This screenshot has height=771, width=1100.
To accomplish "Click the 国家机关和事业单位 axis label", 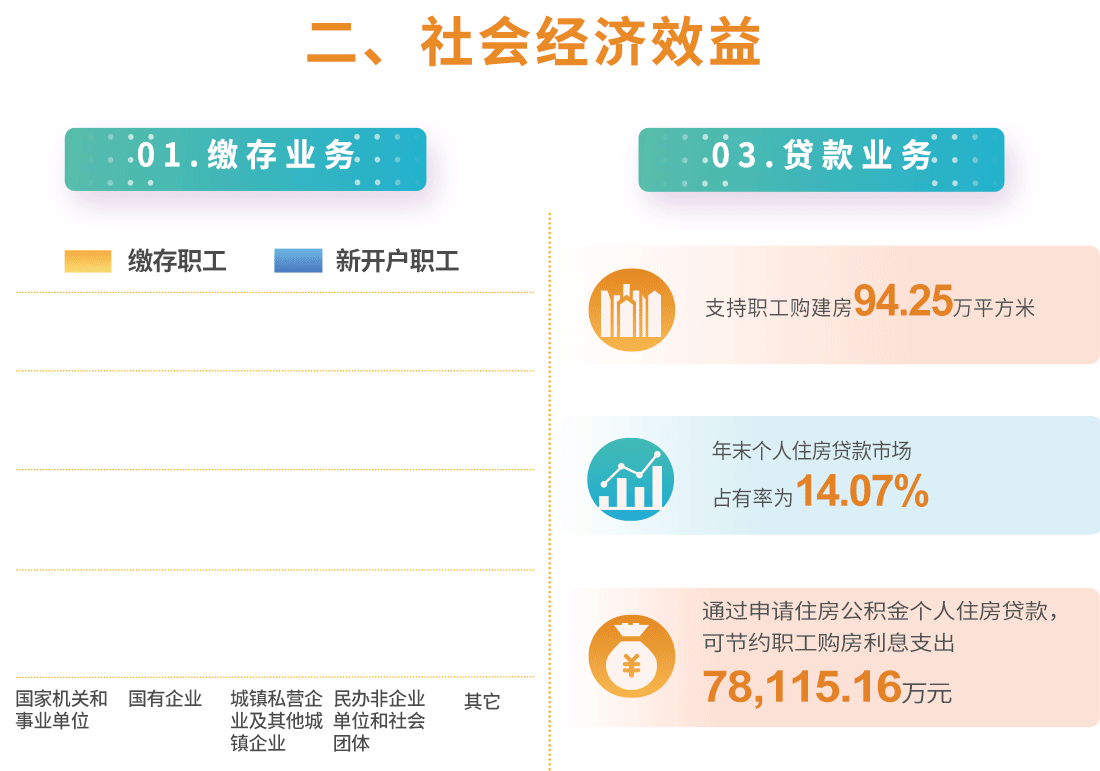I will pos(61,709).
